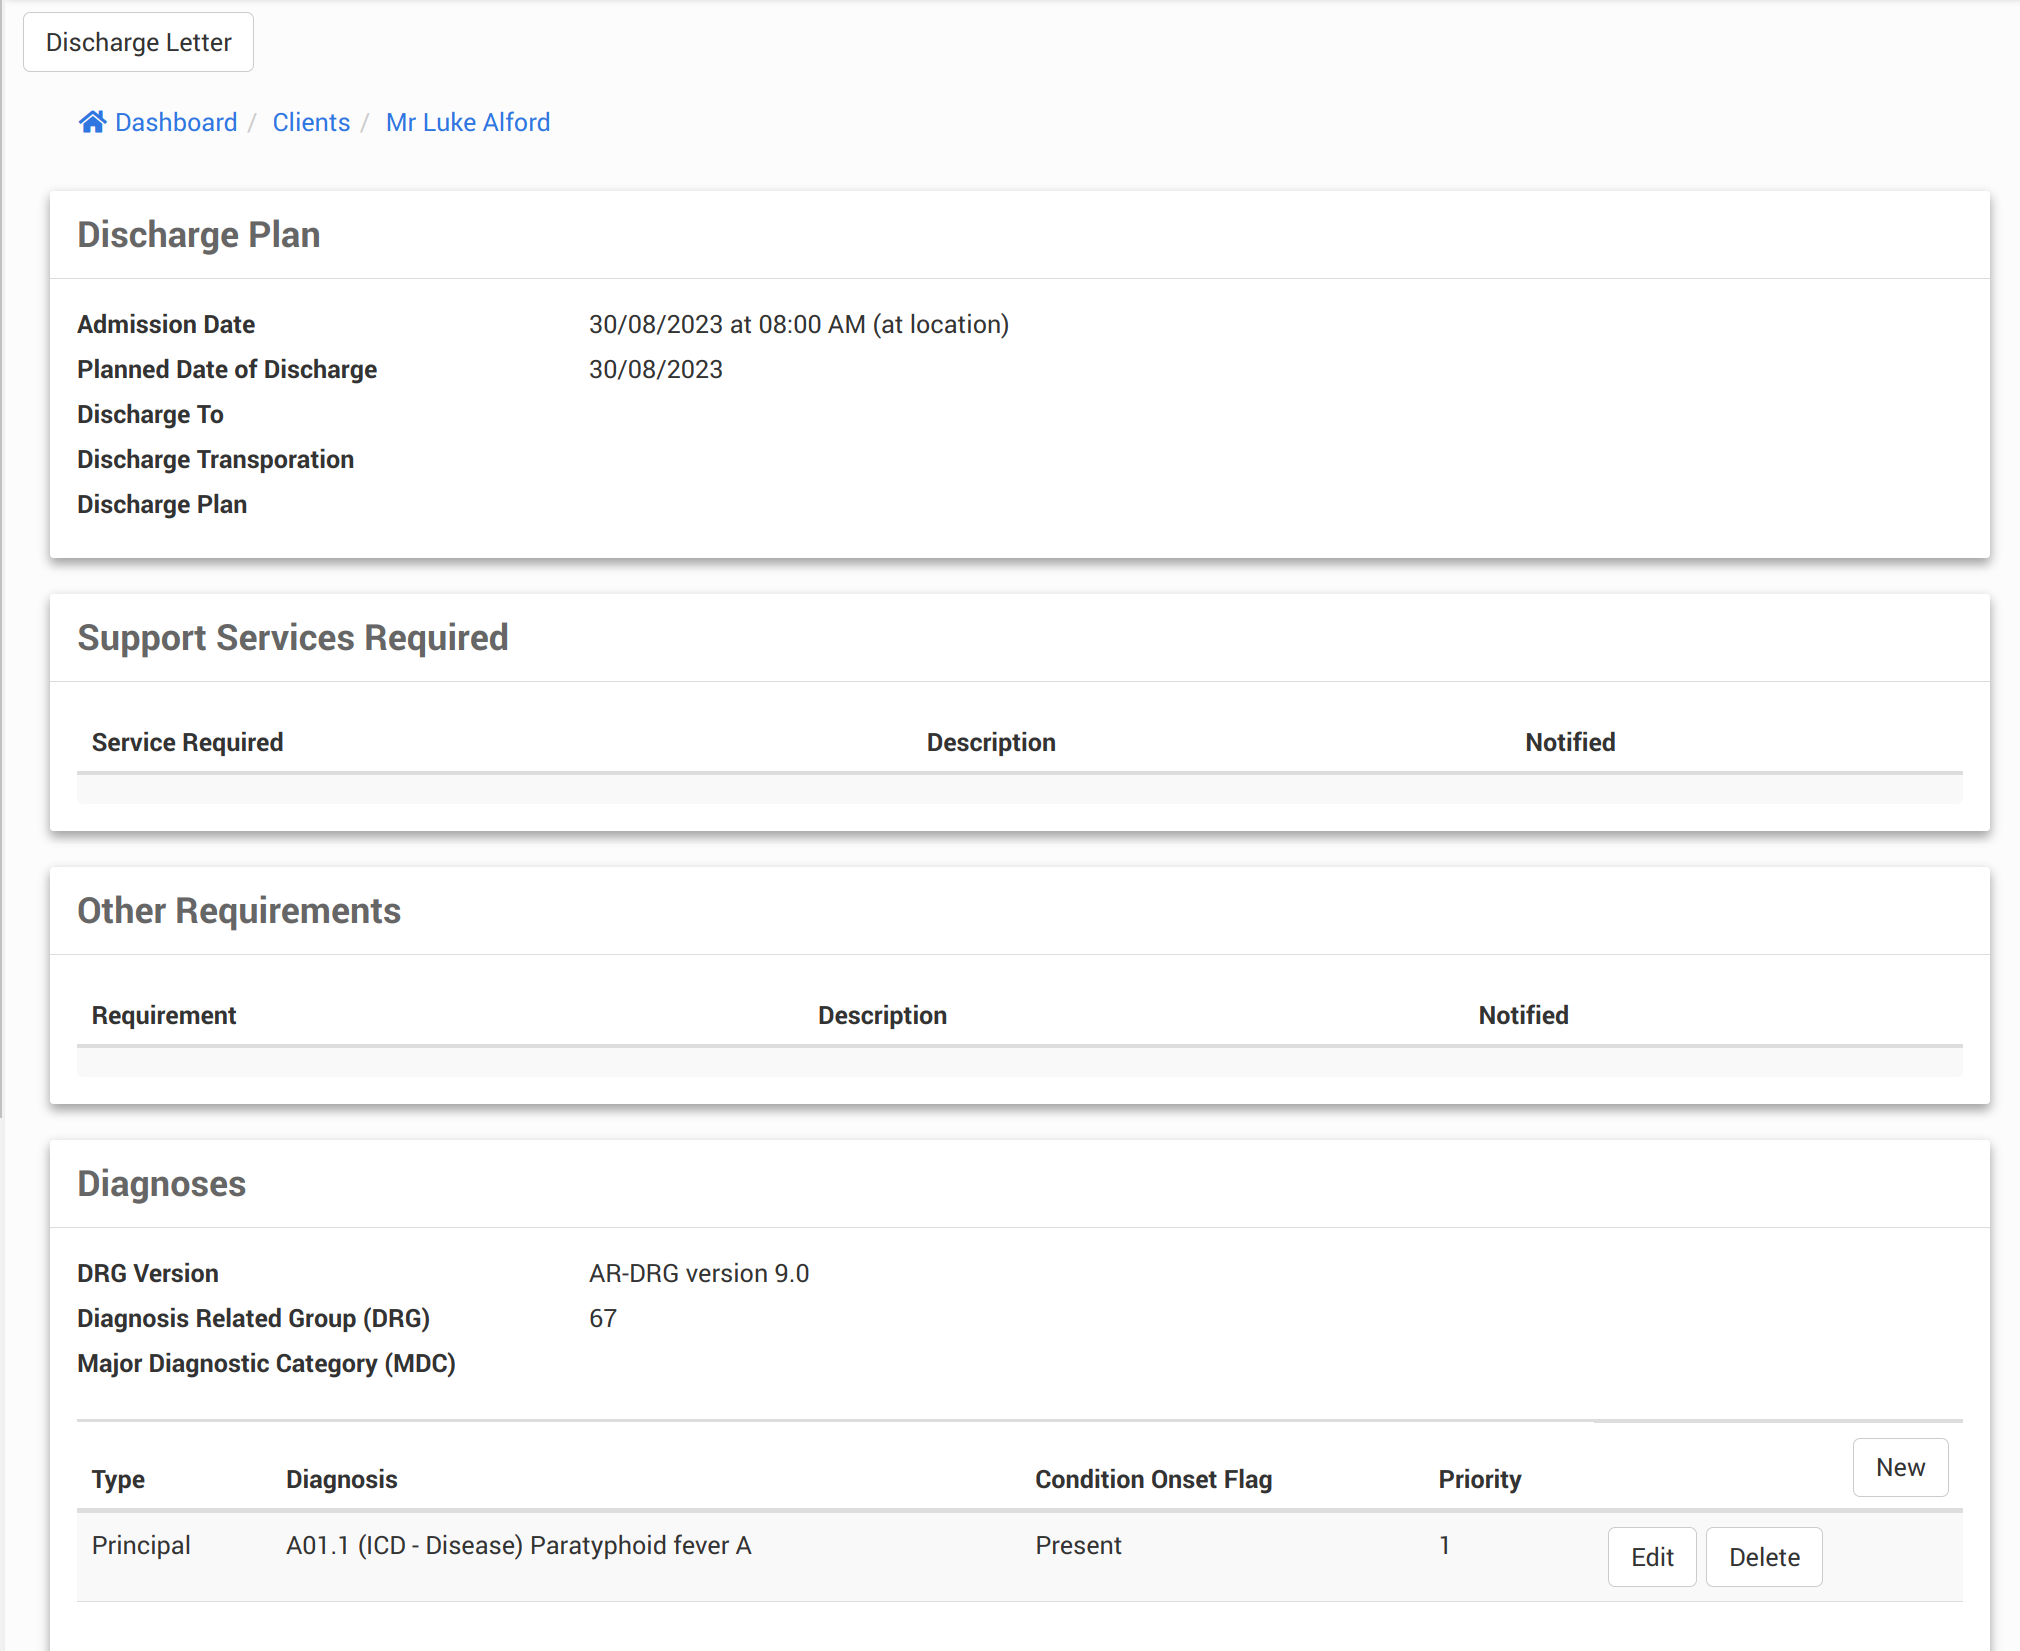Image resolution: width=2020 pixels, height=1651 pixels.
Task: Open Mr Luke Alford client page
Action: coord(468,122)
